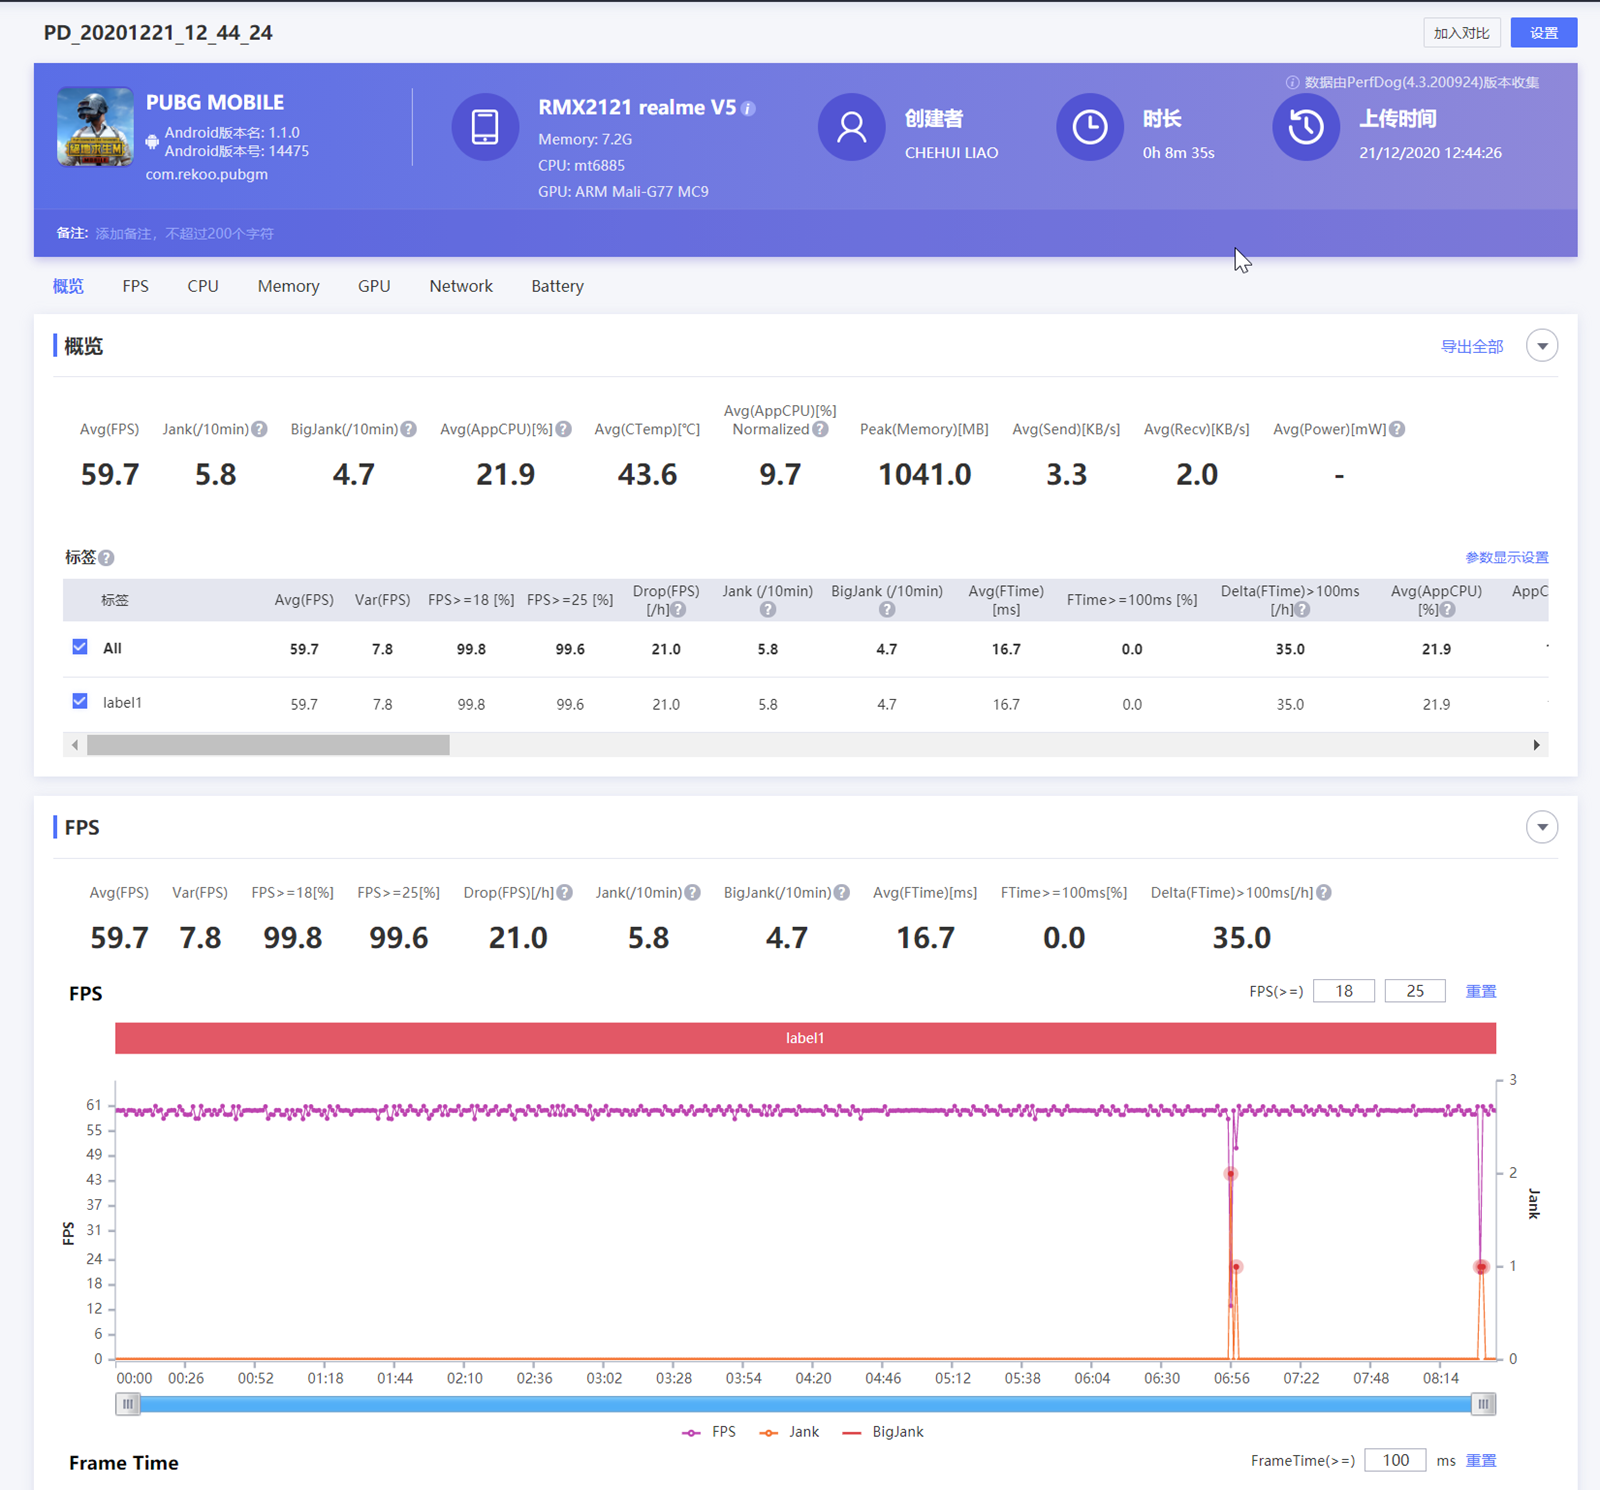The width and height of the screenshot is (1600, 1490).
Task: Click help icon beside 标签 heading
Action: point(107,558)
